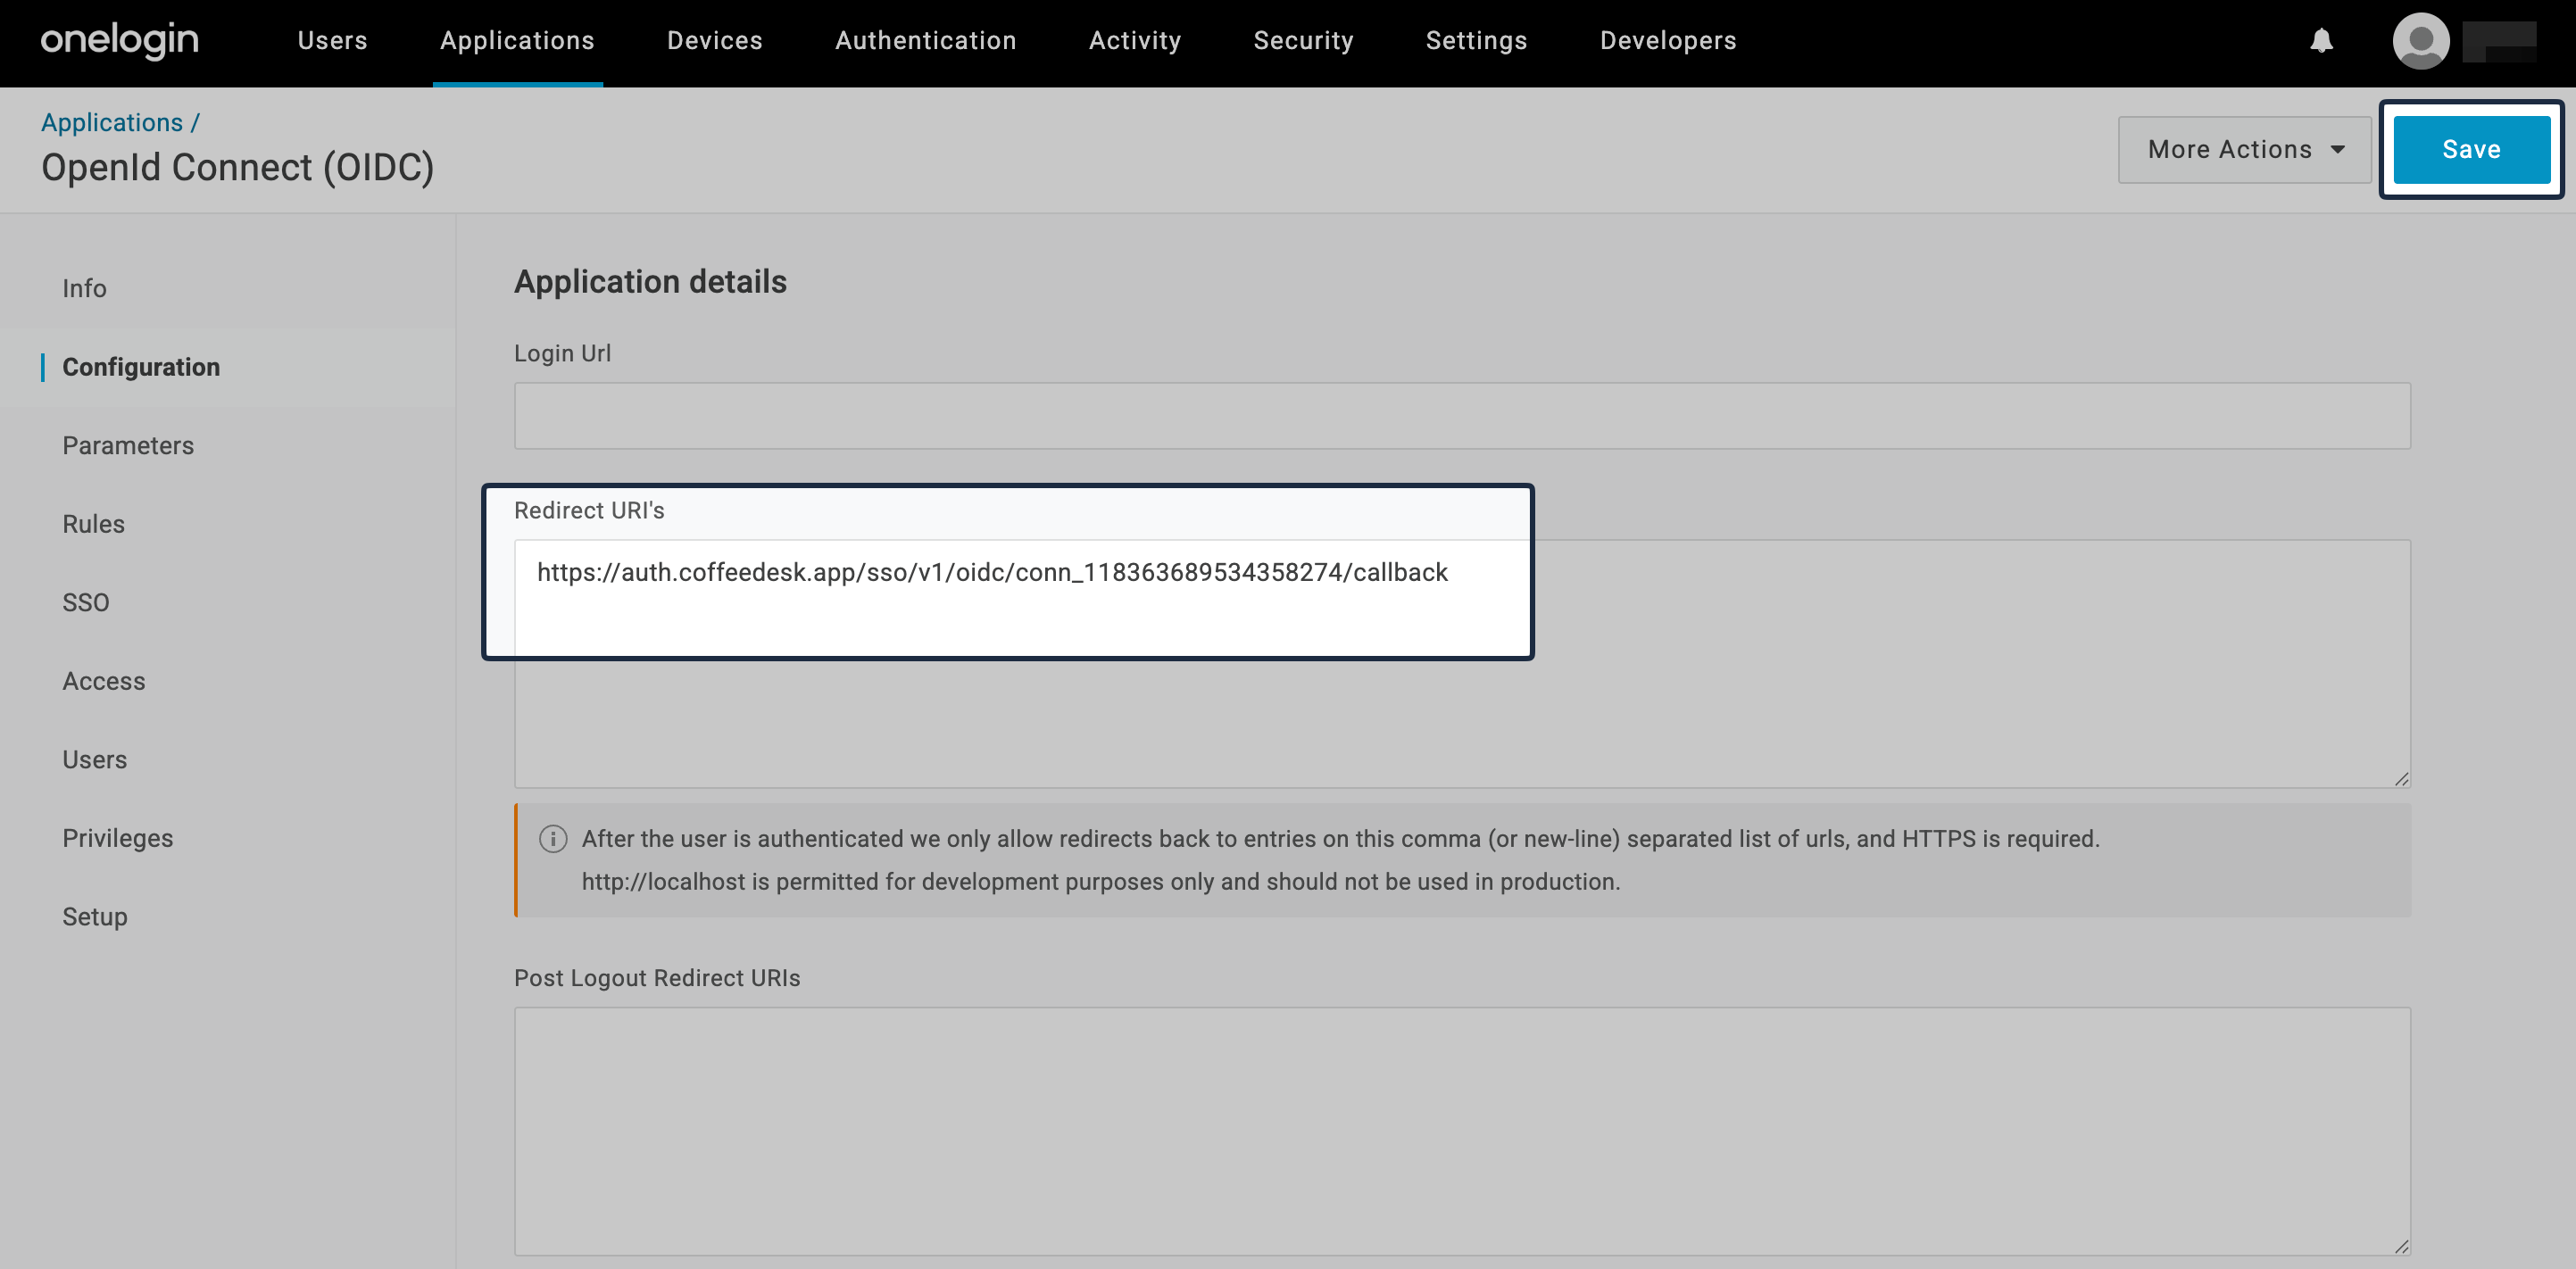
Task: Expand the More Actions dropdown
Action: coord(2242,148)
